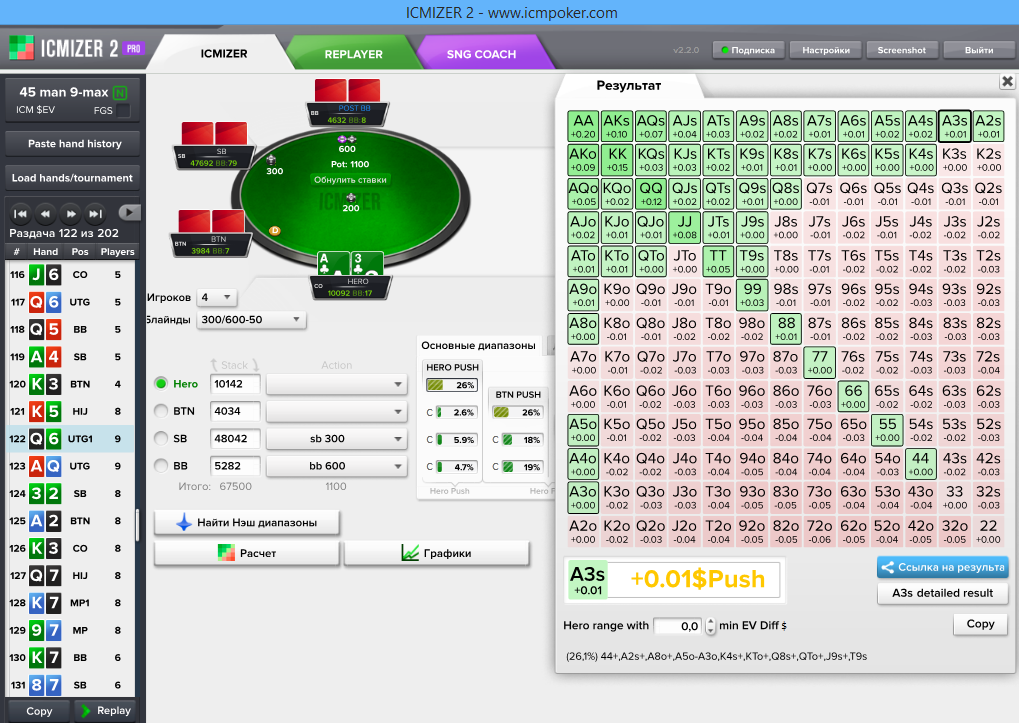Enable the FGS checkbox

pos(123,110)
